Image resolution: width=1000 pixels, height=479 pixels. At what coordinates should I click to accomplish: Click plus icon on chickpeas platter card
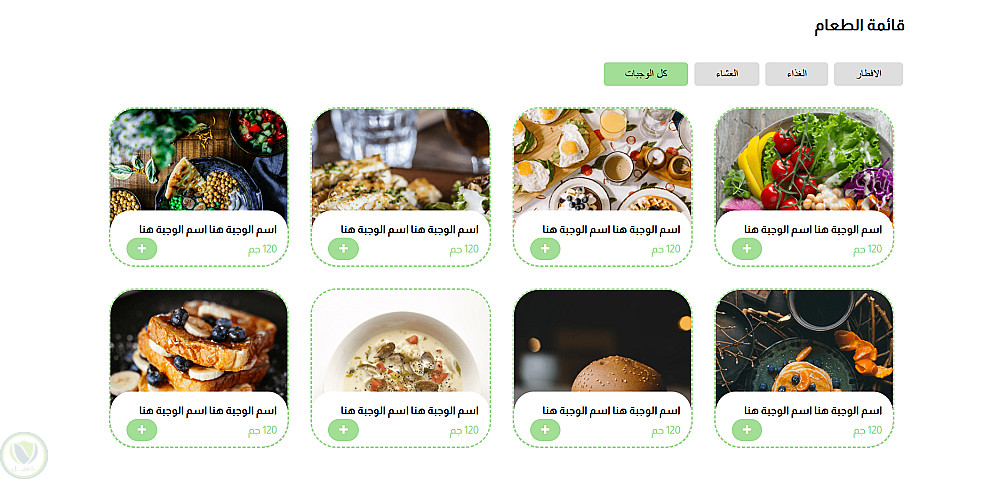click(x=142, y=249)
